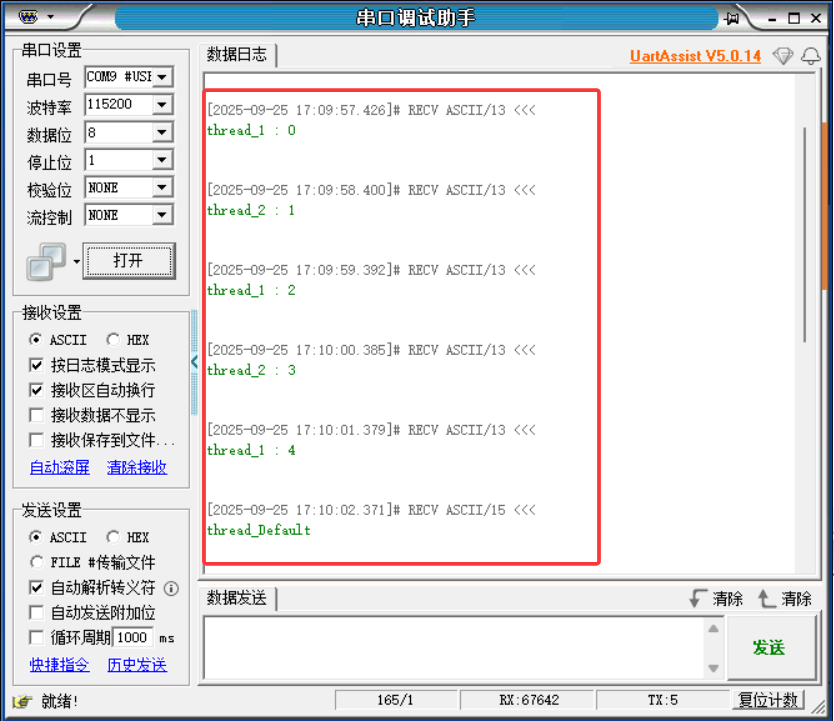Switch to the 数据日志 tab
834x721 pixels.
[237, 54]
